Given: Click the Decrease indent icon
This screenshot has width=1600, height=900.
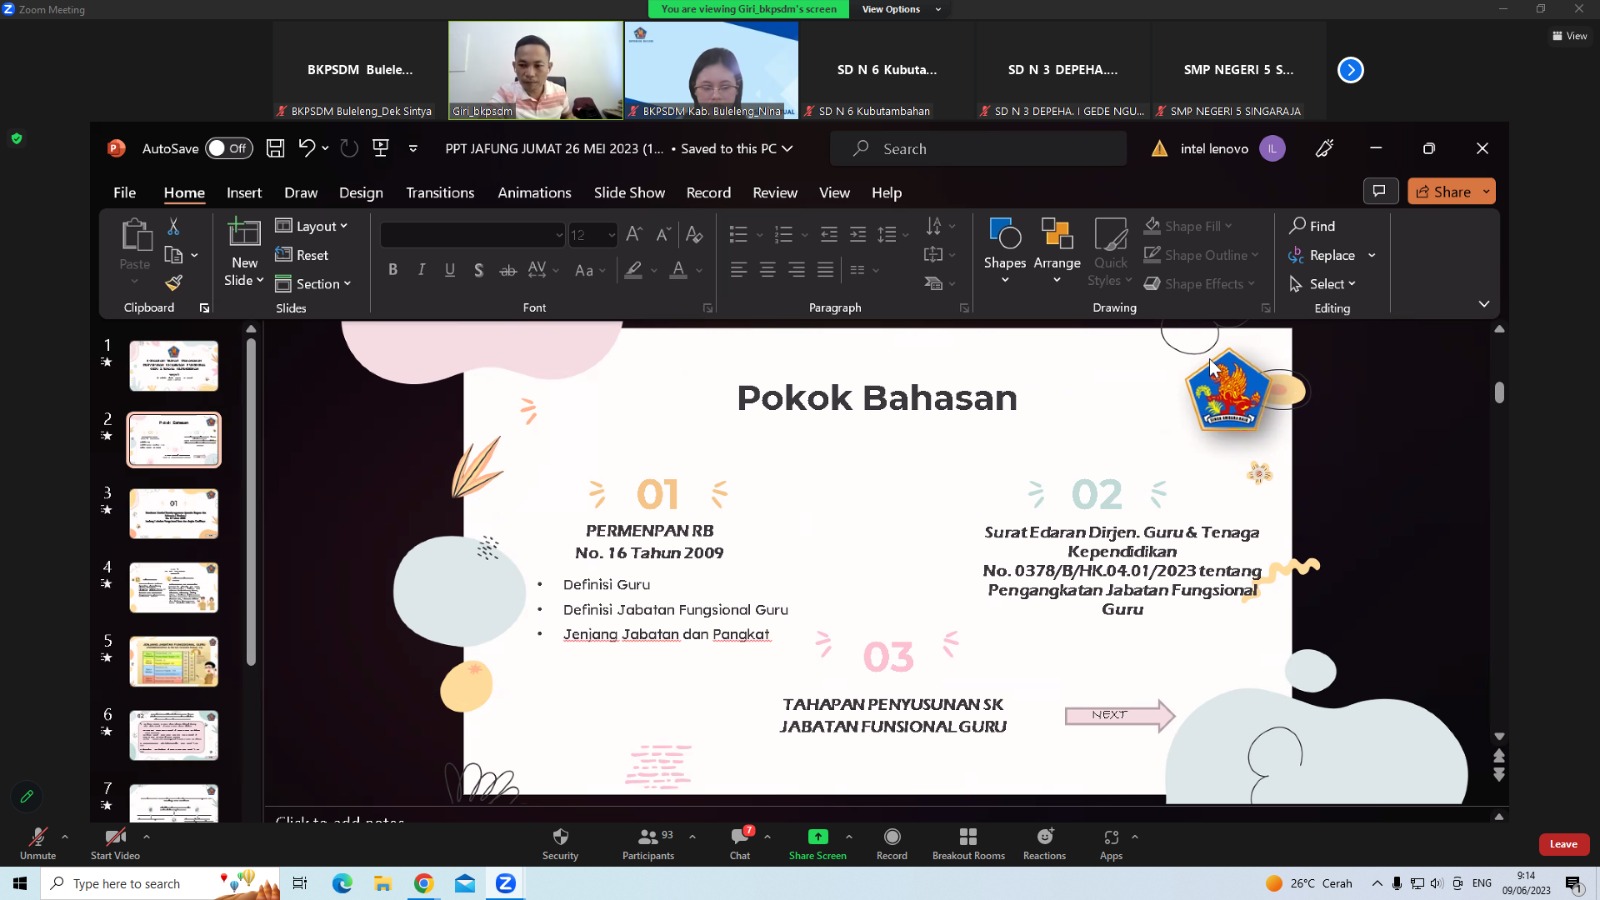Looking at the screenshot, I should tap(829, 234).
